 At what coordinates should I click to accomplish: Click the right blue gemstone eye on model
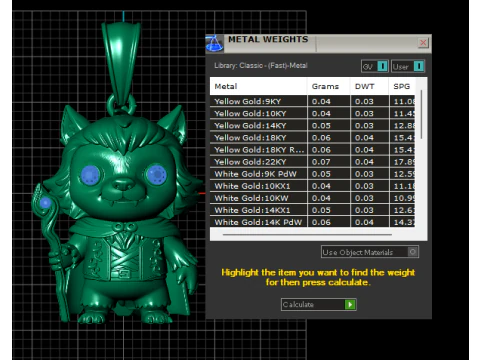pyautogui.click(x=156, y=175)
